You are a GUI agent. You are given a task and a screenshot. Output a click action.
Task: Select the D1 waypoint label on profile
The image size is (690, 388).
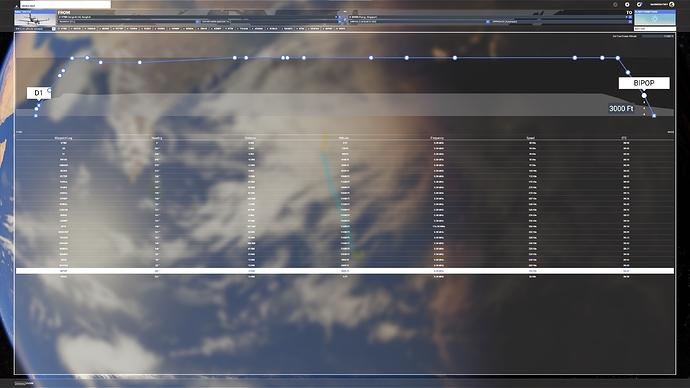click(39, 93)
